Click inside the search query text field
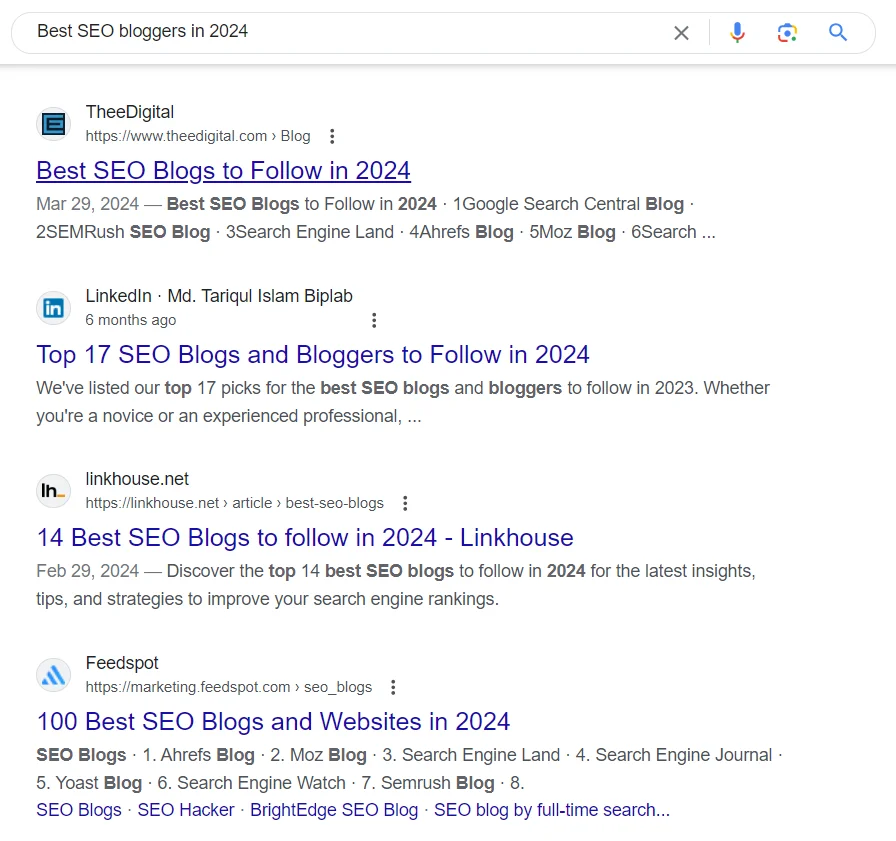This screenshot has height=841, width=896. tap(343, 32)
